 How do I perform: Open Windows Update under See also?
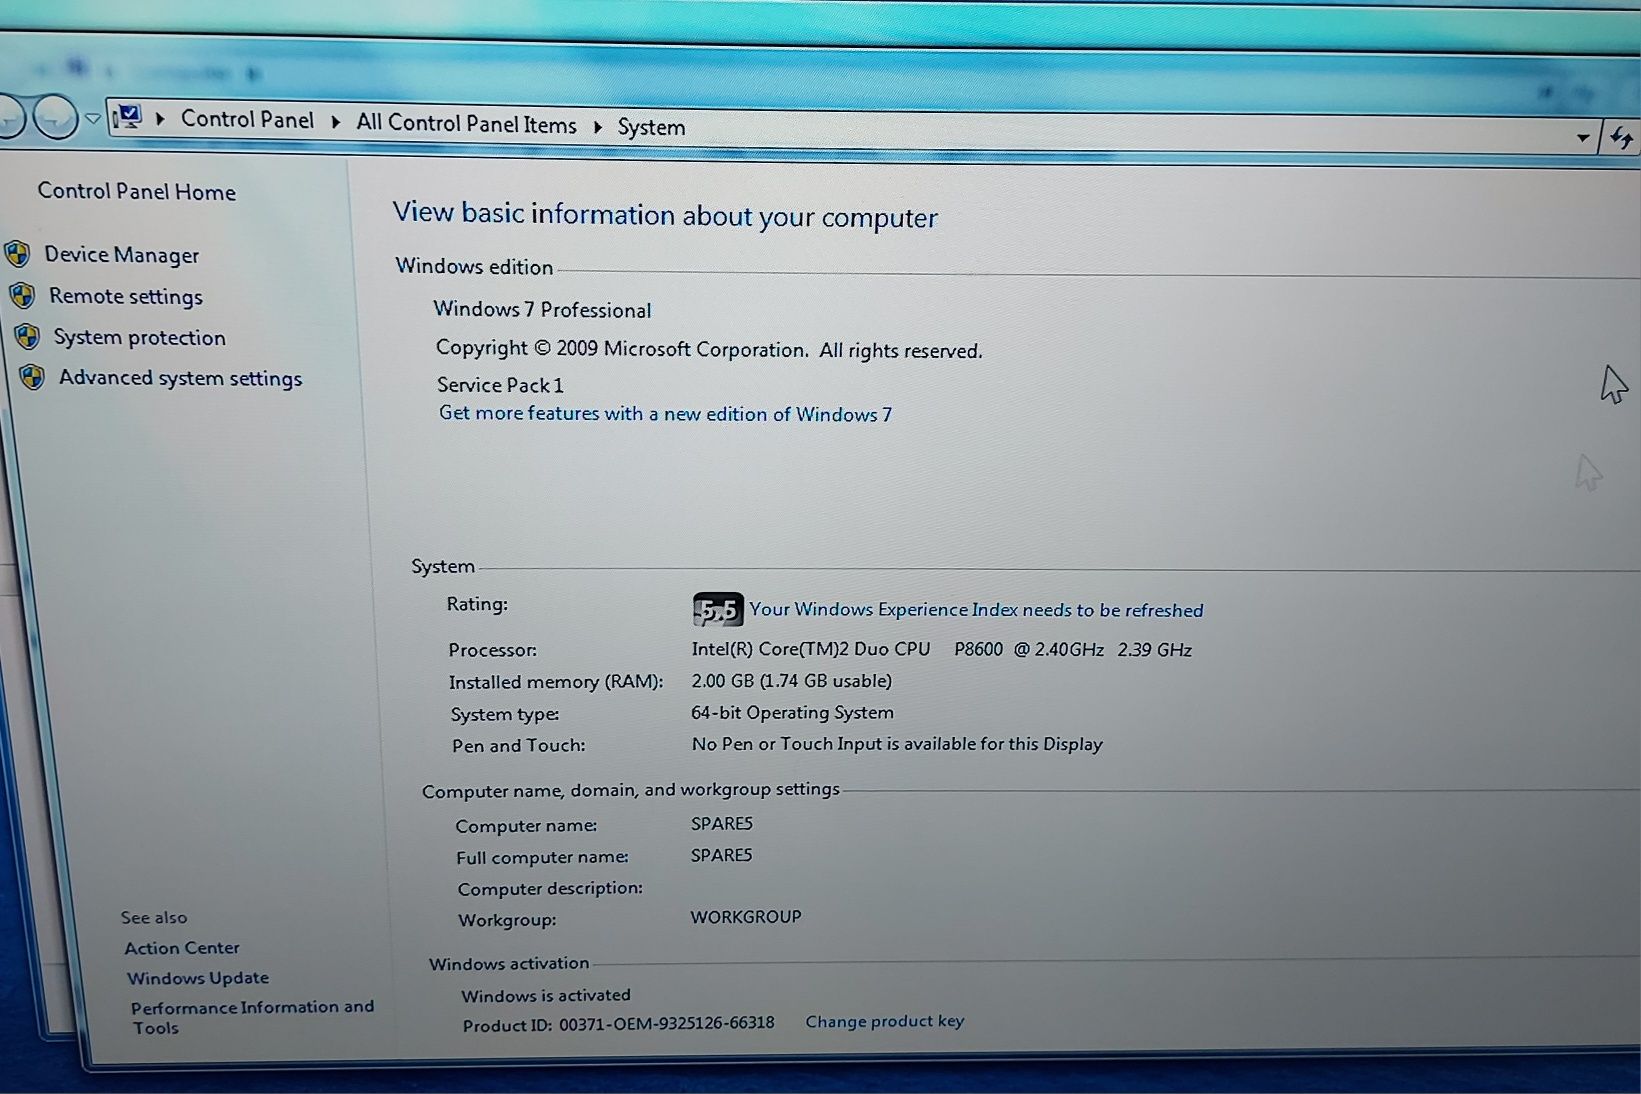[x=198, y=977]
